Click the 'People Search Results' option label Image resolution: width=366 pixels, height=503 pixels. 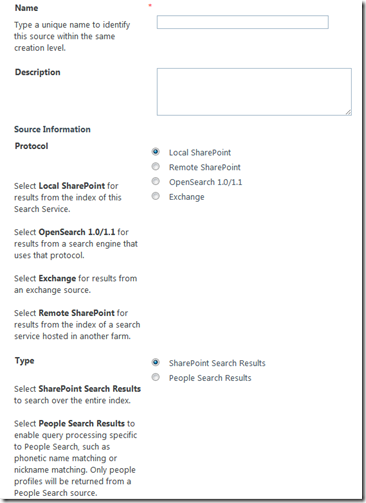pos(210,378)
